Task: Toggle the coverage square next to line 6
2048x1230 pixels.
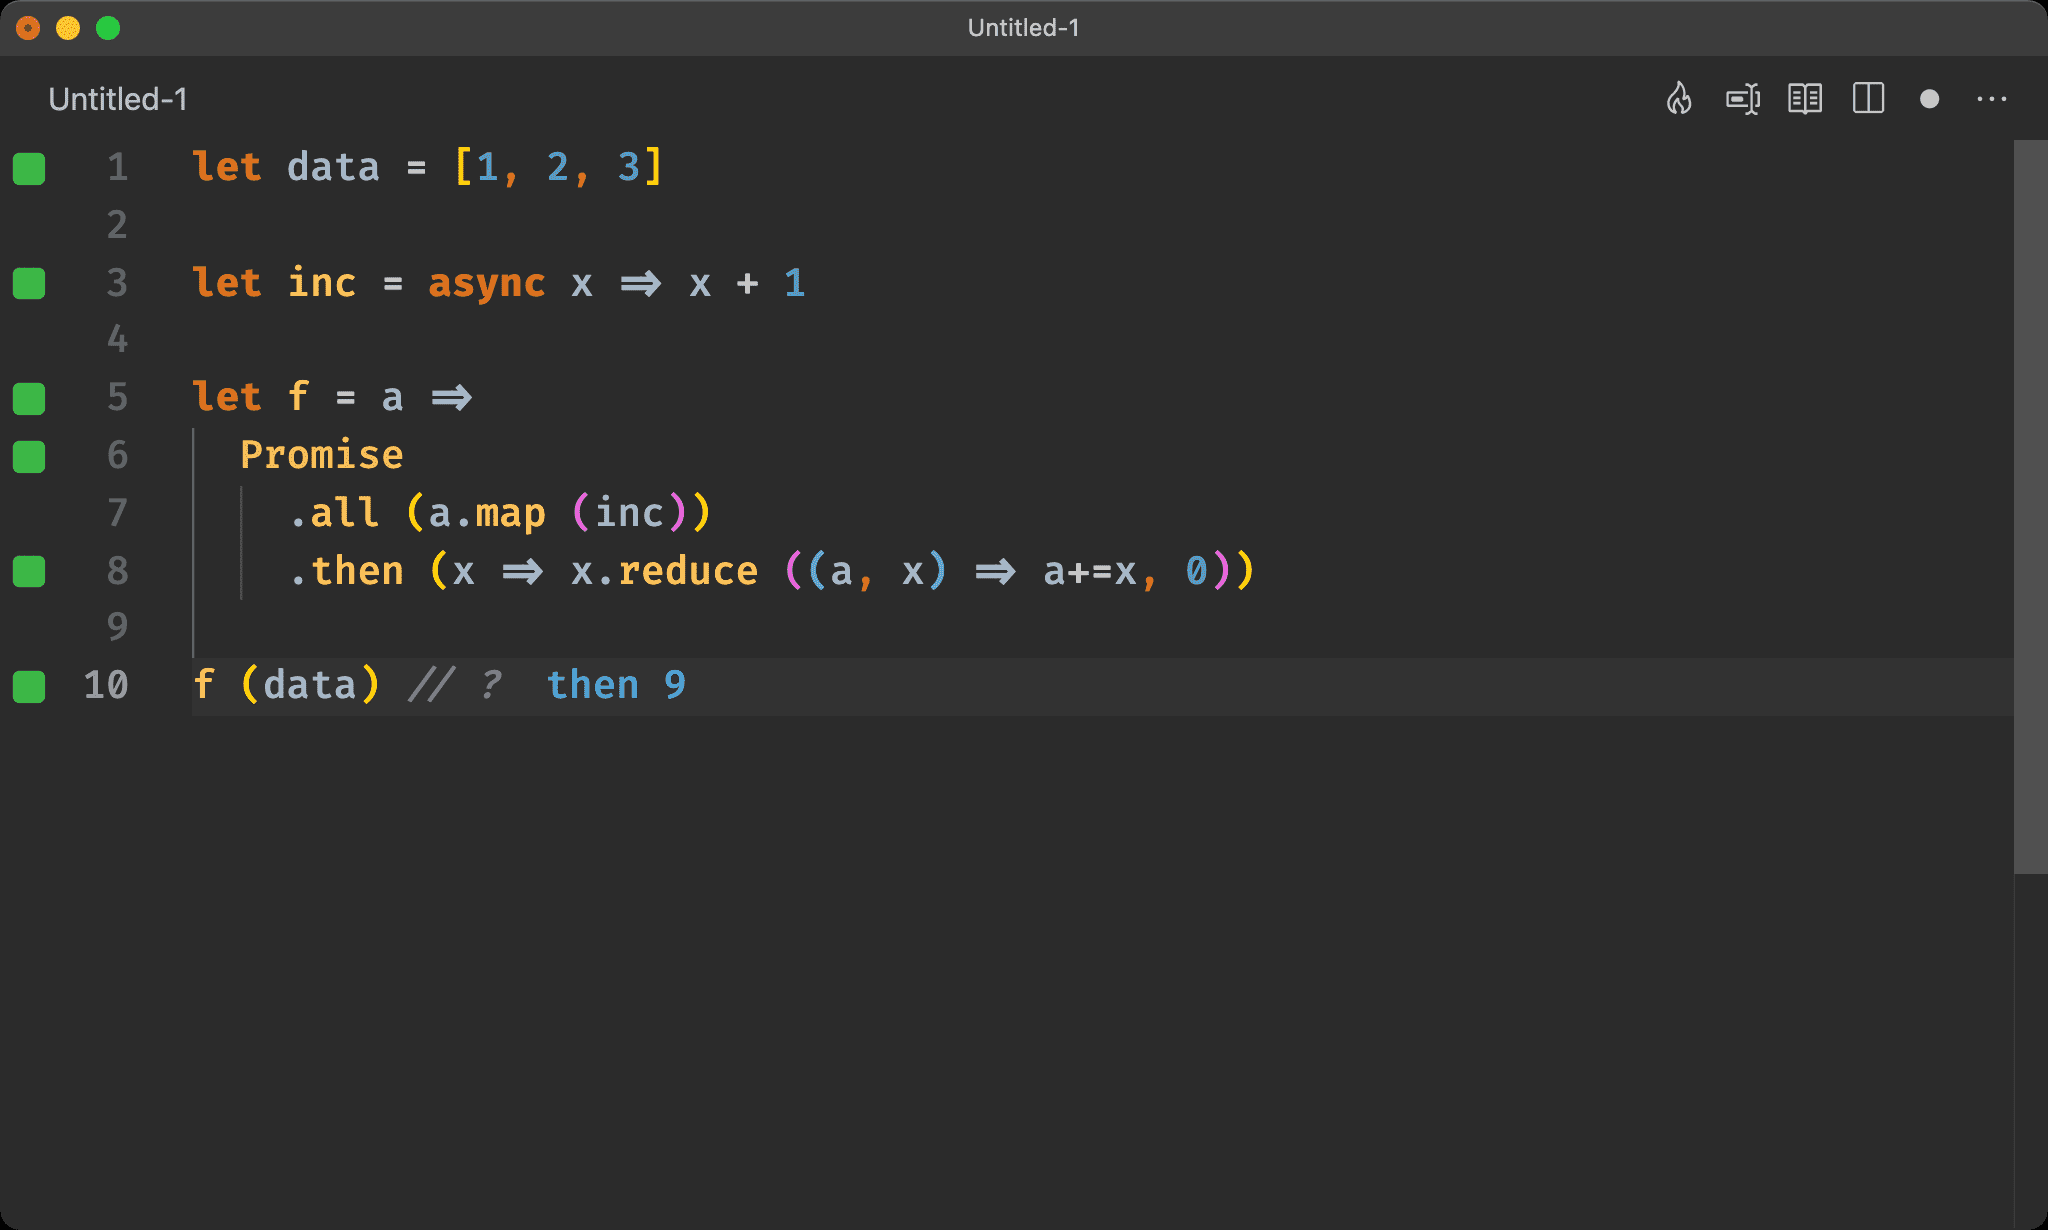Action: [x=29, y=456]
